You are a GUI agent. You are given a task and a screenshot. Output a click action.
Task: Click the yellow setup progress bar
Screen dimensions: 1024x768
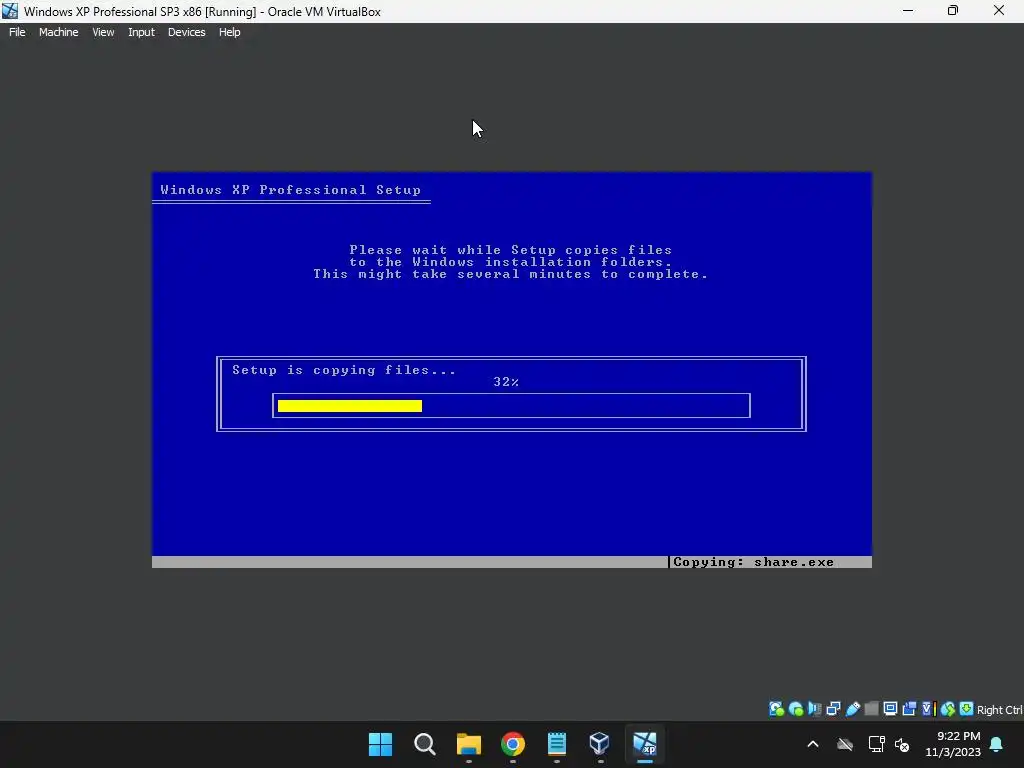tap(350, 406)
